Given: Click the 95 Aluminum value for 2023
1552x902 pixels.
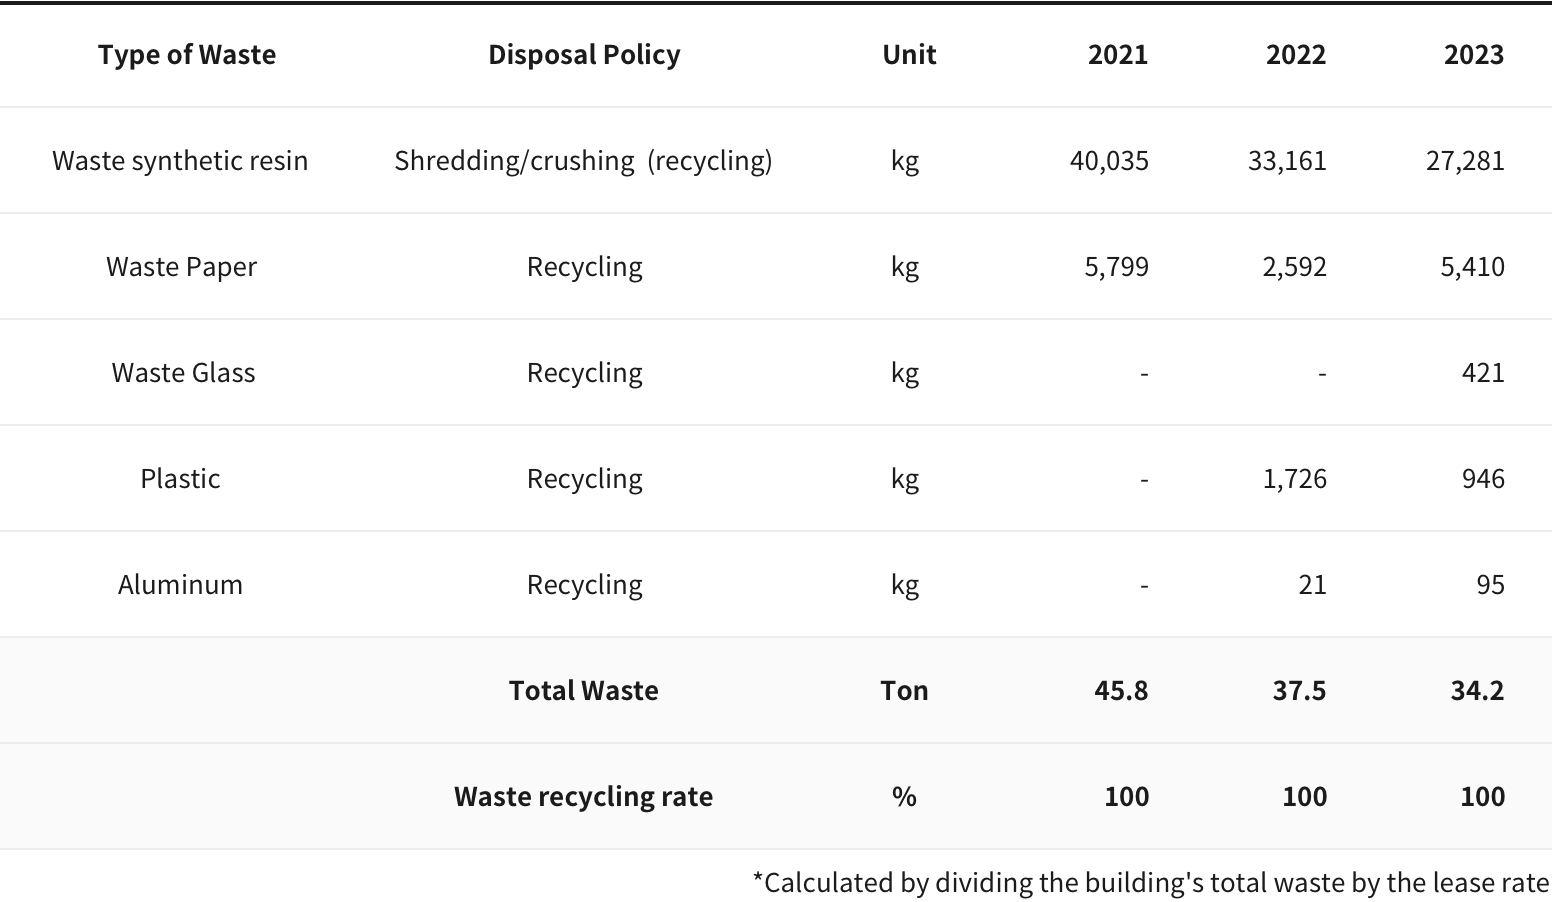Looking at the screenshot, I should pyautogui.click(x=1490, y=584).
